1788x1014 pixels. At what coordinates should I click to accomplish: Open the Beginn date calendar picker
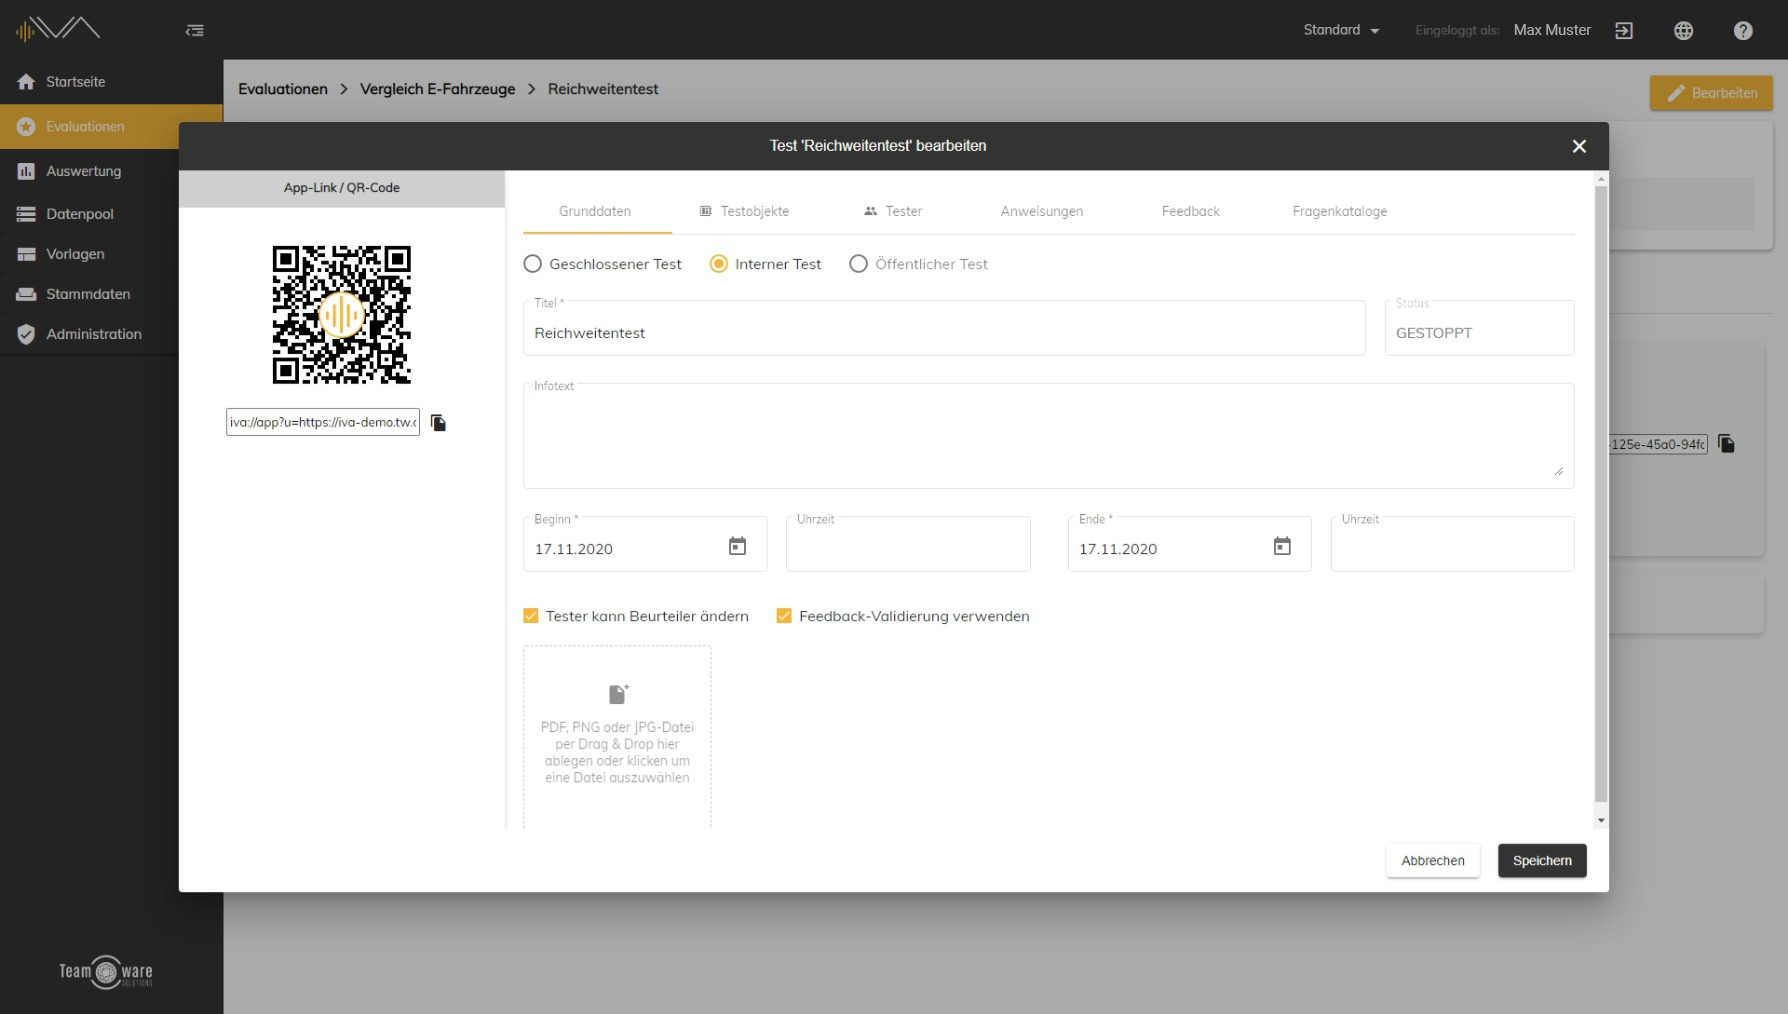[737, 546]
